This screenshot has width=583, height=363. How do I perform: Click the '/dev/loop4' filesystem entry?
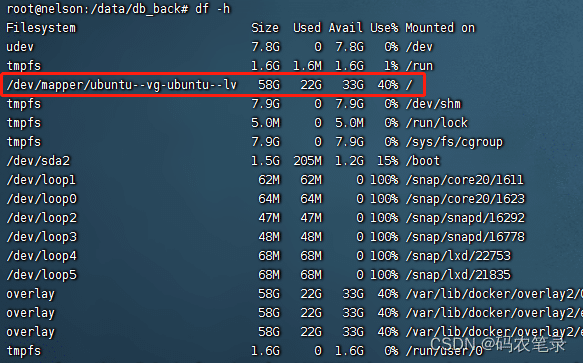pos(41,256)
